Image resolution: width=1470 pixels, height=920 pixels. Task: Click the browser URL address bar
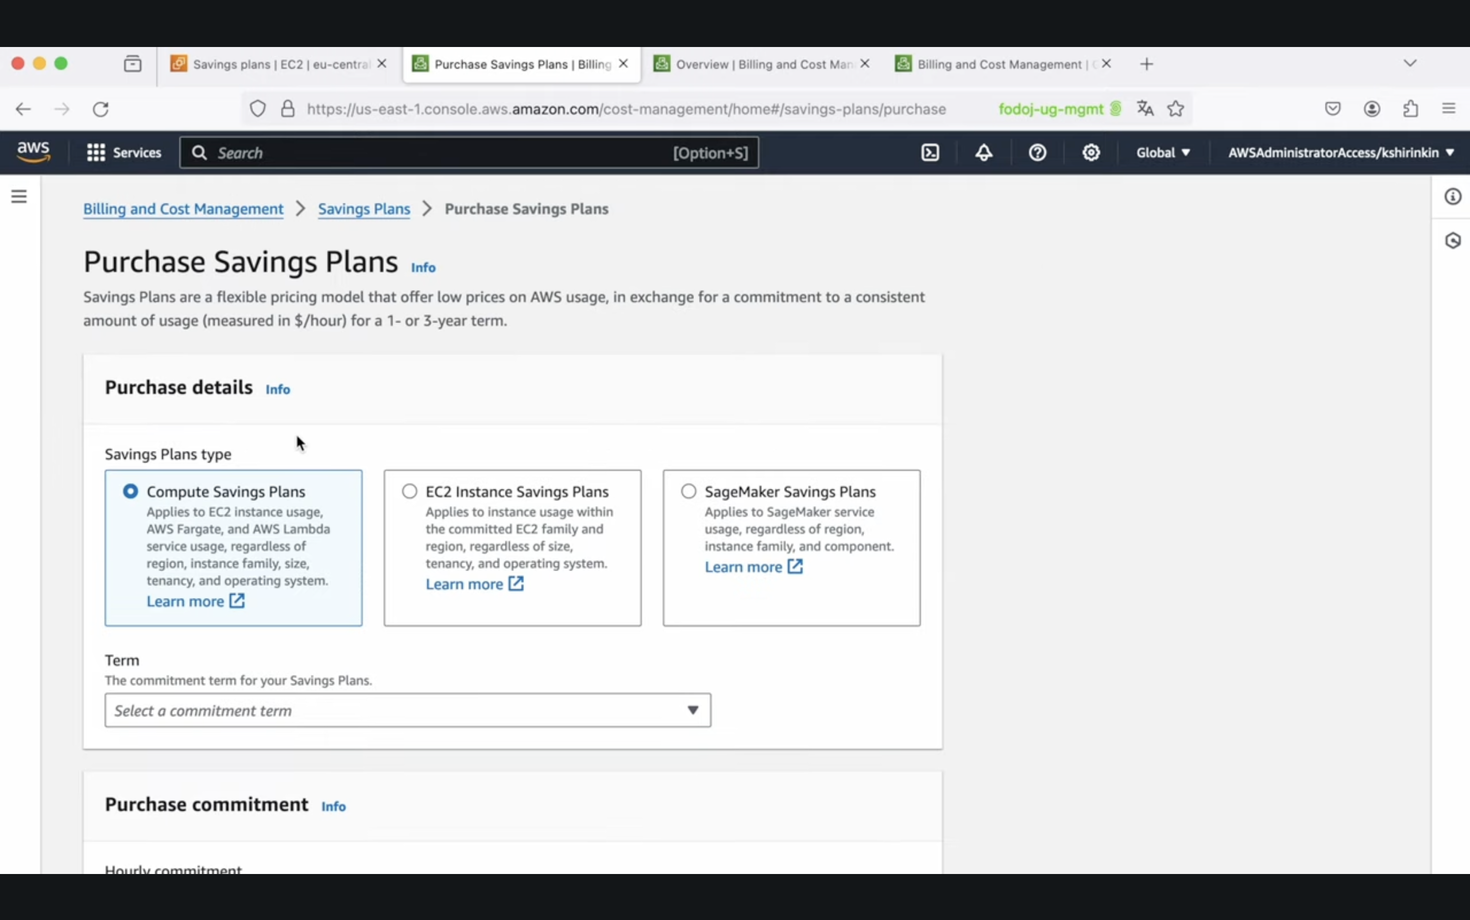coord(626,109)
